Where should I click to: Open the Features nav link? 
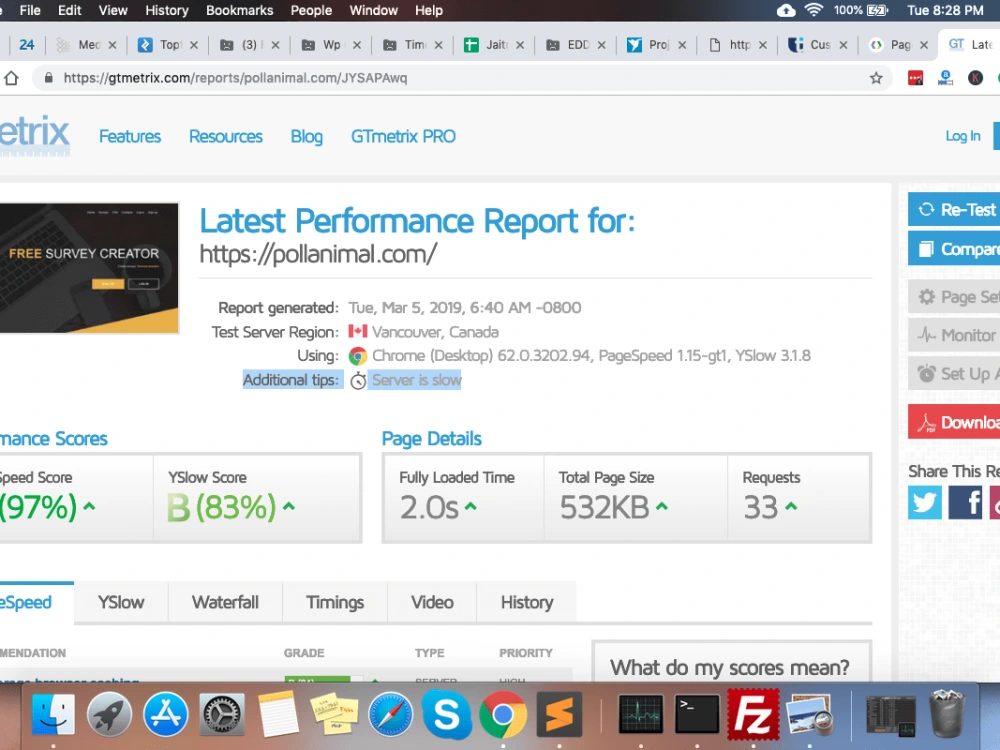point(129,136)
